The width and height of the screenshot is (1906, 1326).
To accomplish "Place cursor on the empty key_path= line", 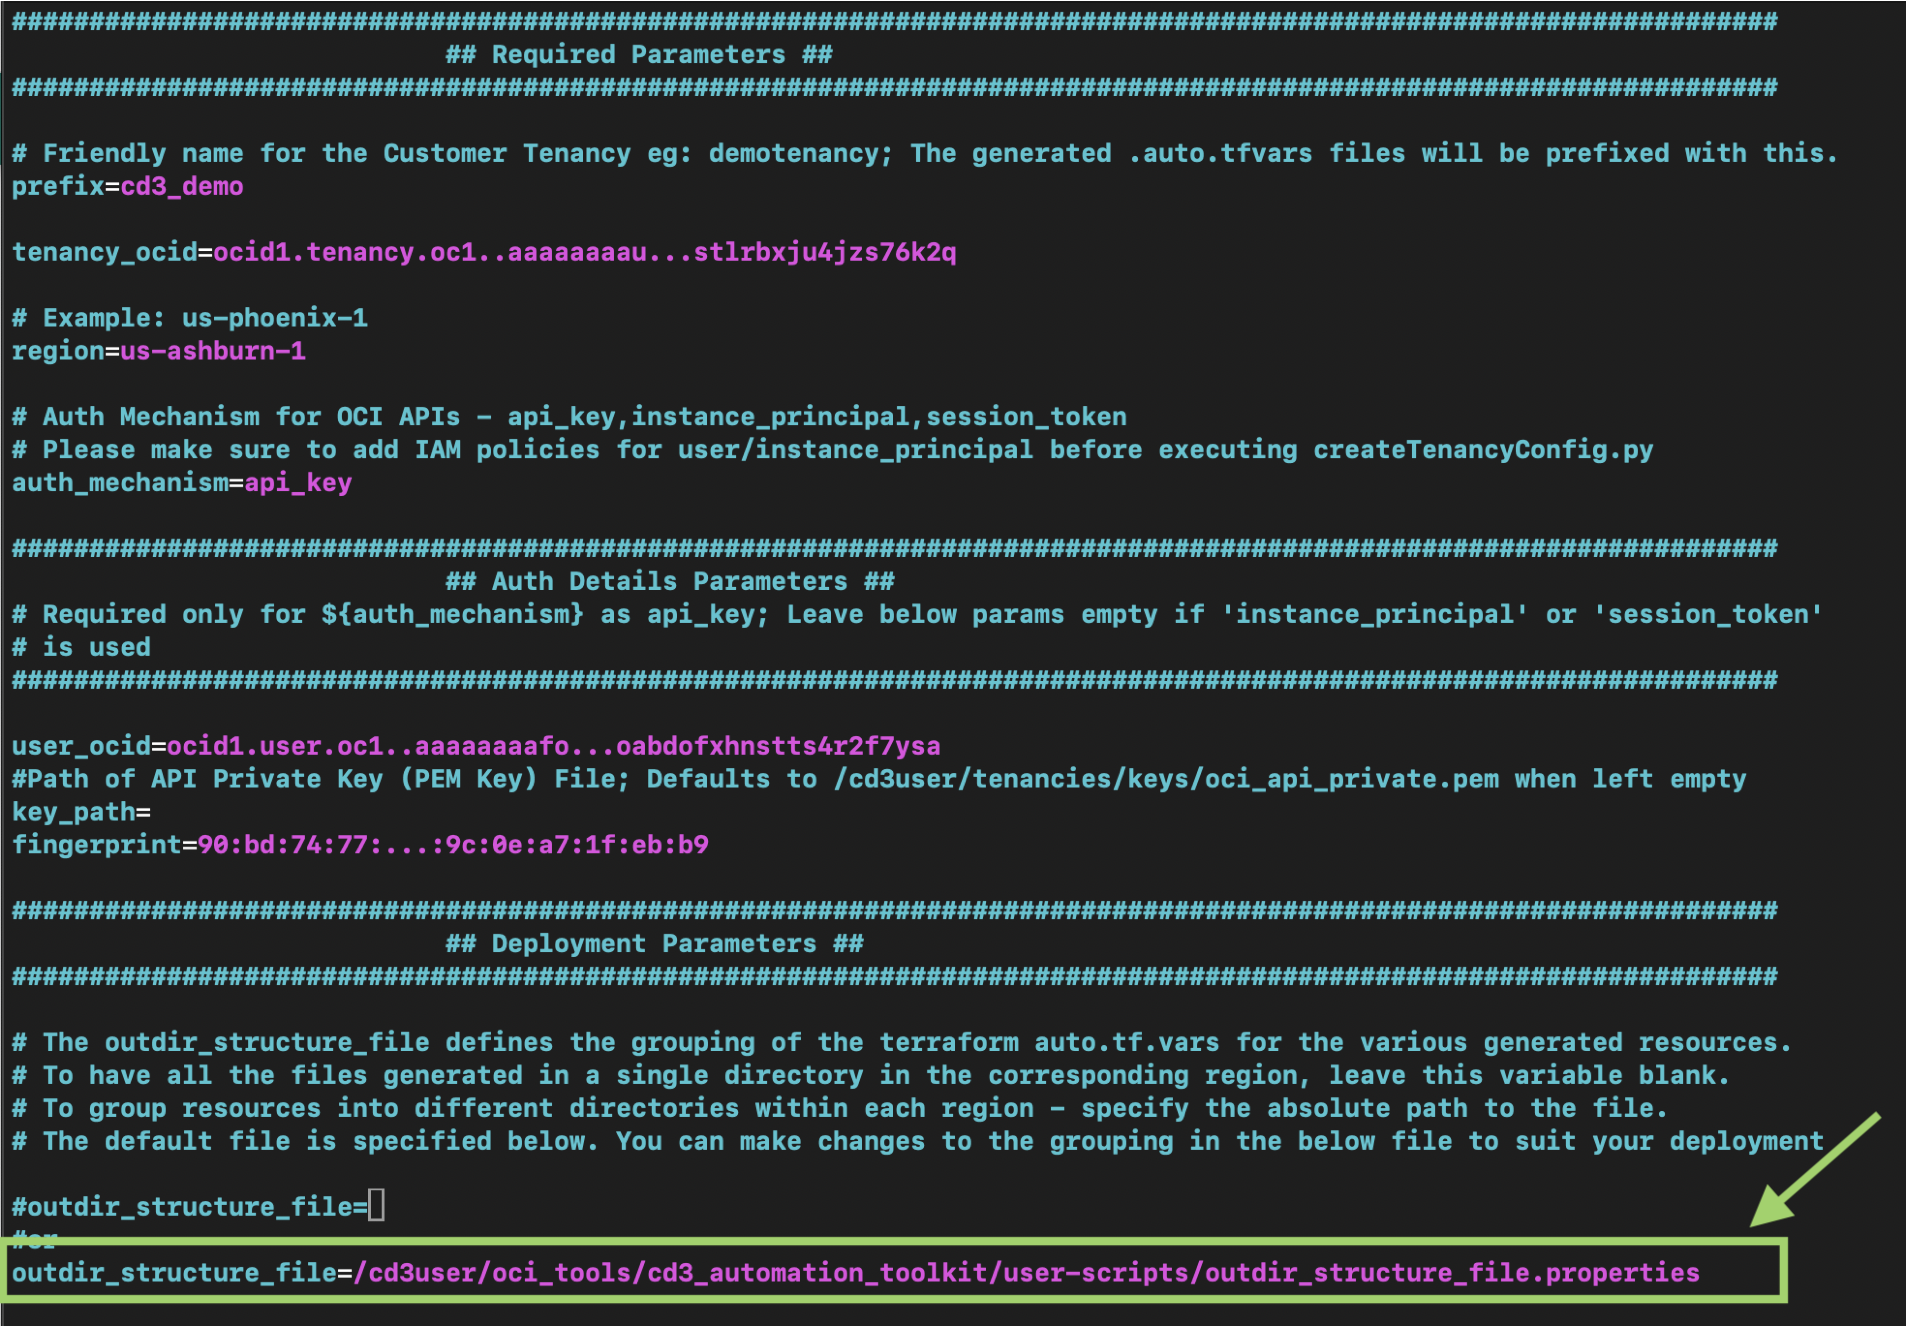I will 80,813.
